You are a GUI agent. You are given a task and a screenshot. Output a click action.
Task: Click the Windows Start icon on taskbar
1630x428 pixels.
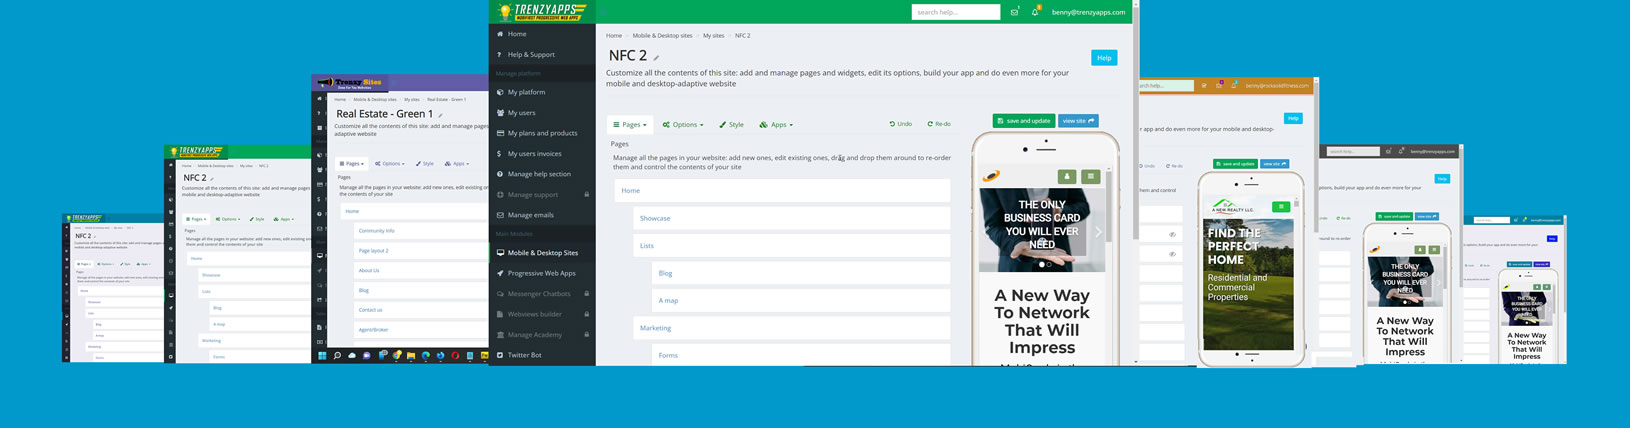tap(322, 355)
